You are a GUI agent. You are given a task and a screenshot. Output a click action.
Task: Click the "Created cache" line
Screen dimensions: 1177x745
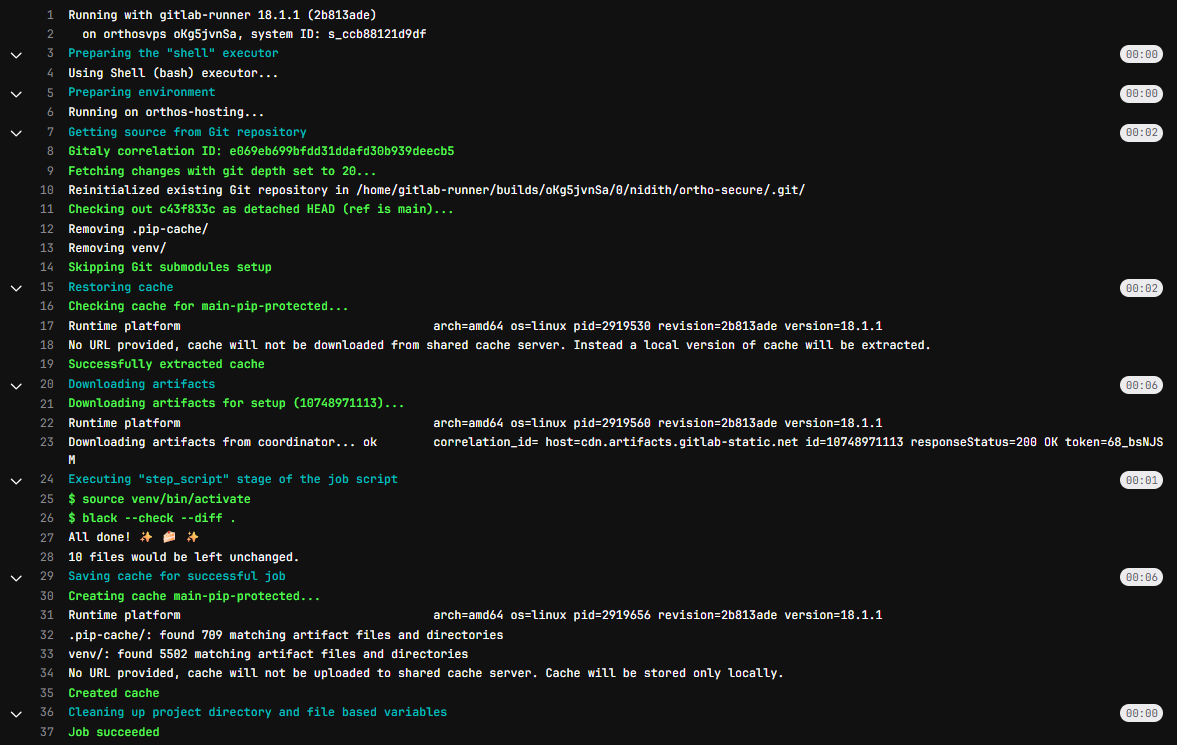pos(114,692)
